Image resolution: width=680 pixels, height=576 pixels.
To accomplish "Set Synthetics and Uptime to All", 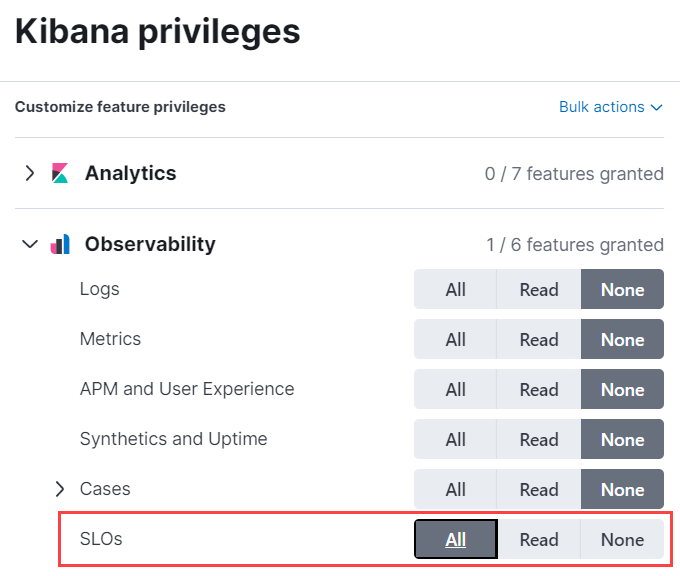I will (x=456, y=440).
